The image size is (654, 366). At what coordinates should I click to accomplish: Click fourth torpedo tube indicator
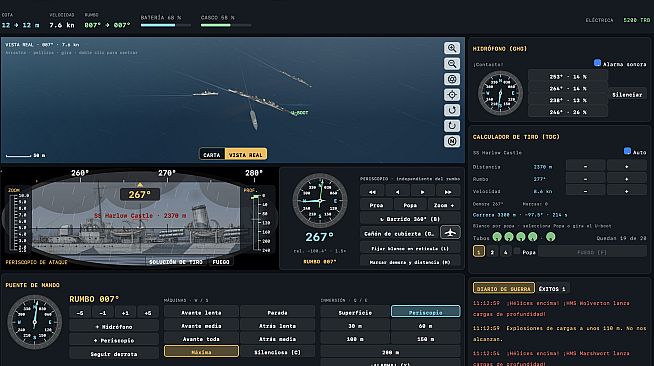[533, 237]
